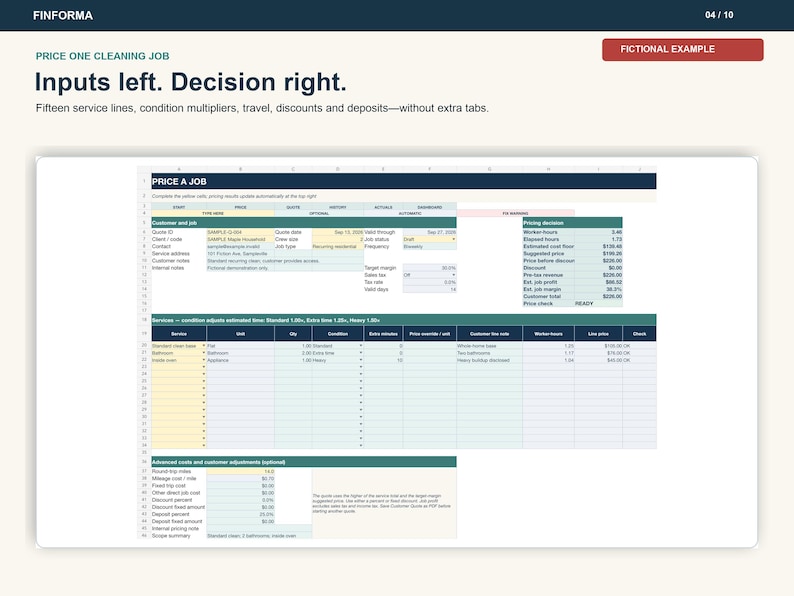Go to the PRICE navigation link

tap(241, 207)
